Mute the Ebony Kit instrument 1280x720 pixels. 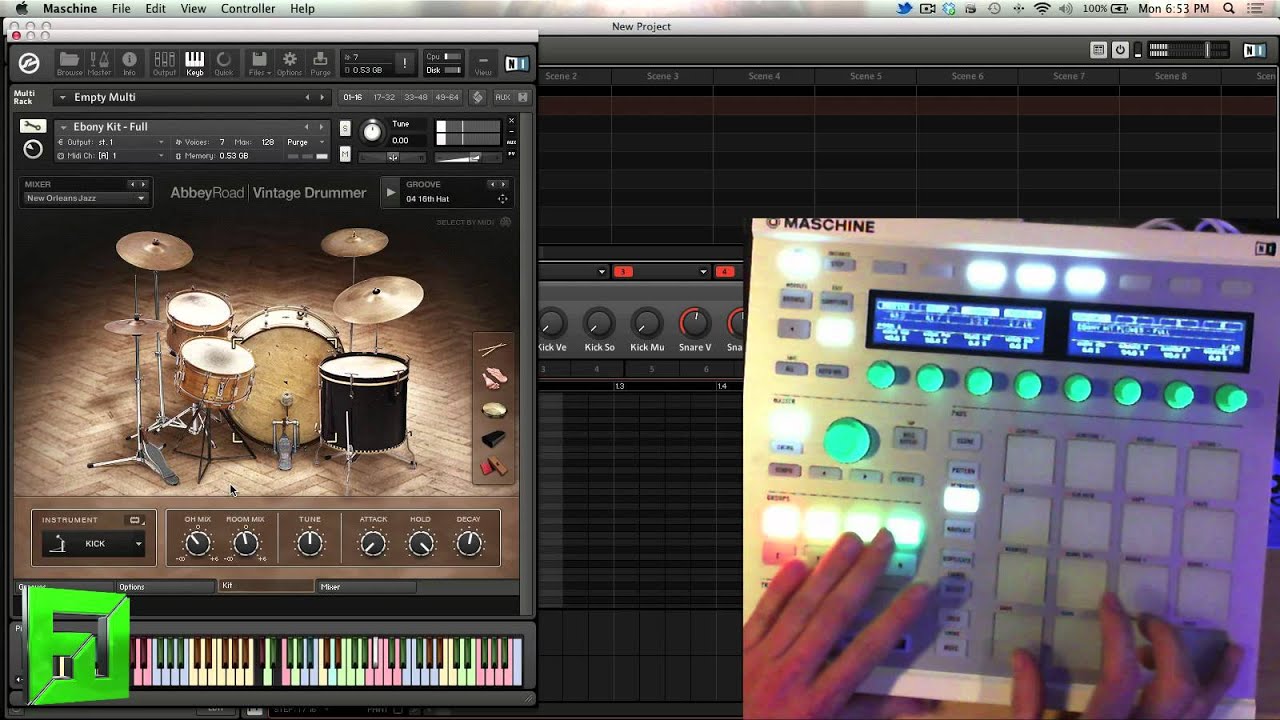pyautogui.click(x=345, y=154)
